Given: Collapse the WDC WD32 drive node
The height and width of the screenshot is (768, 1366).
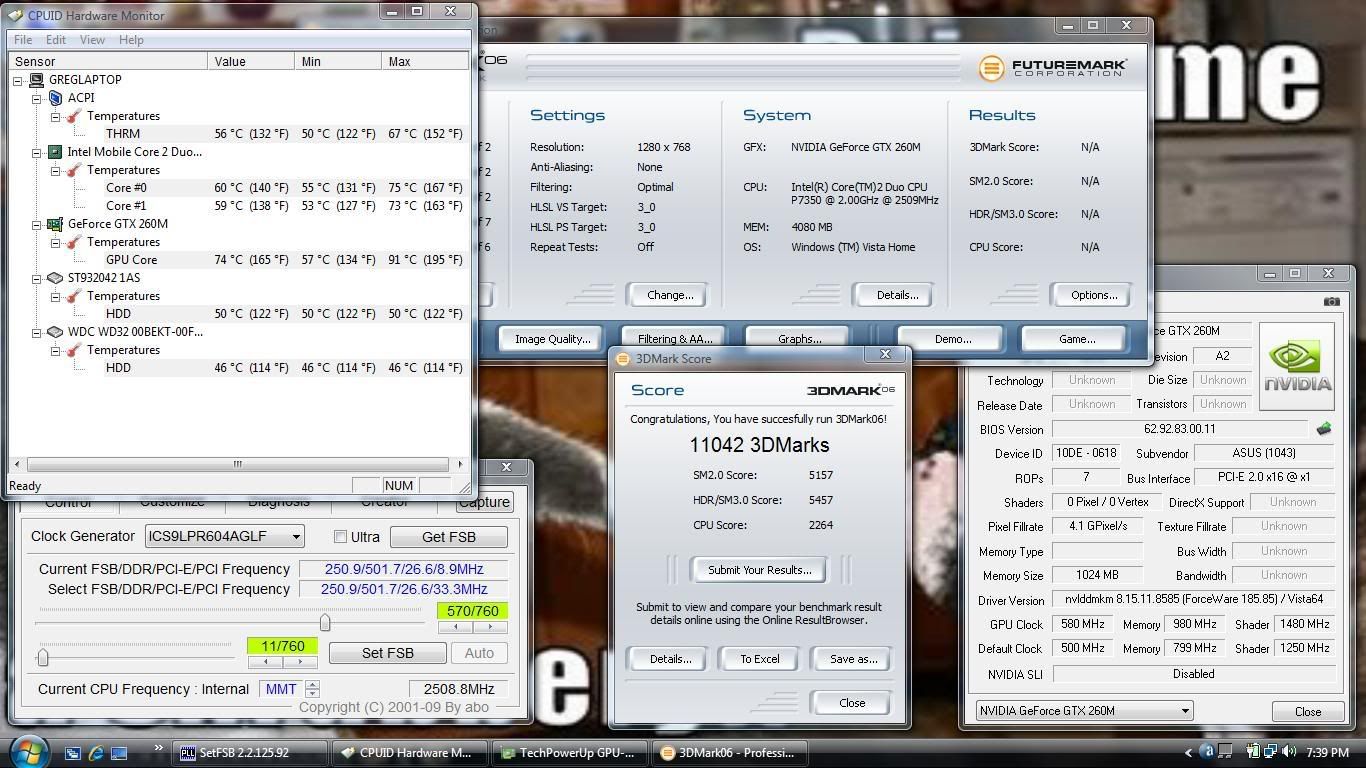Looking at the screenshot, I should (x=37, y=332).
